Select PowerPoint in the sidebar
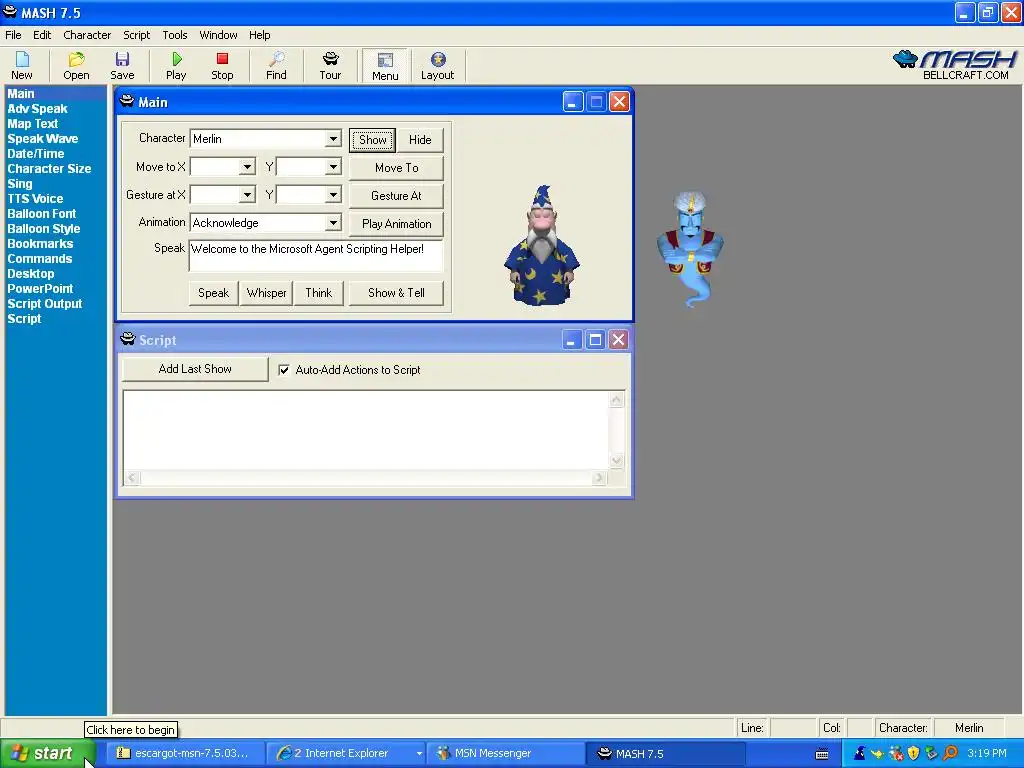The image size is (1024, 768). 40,289
